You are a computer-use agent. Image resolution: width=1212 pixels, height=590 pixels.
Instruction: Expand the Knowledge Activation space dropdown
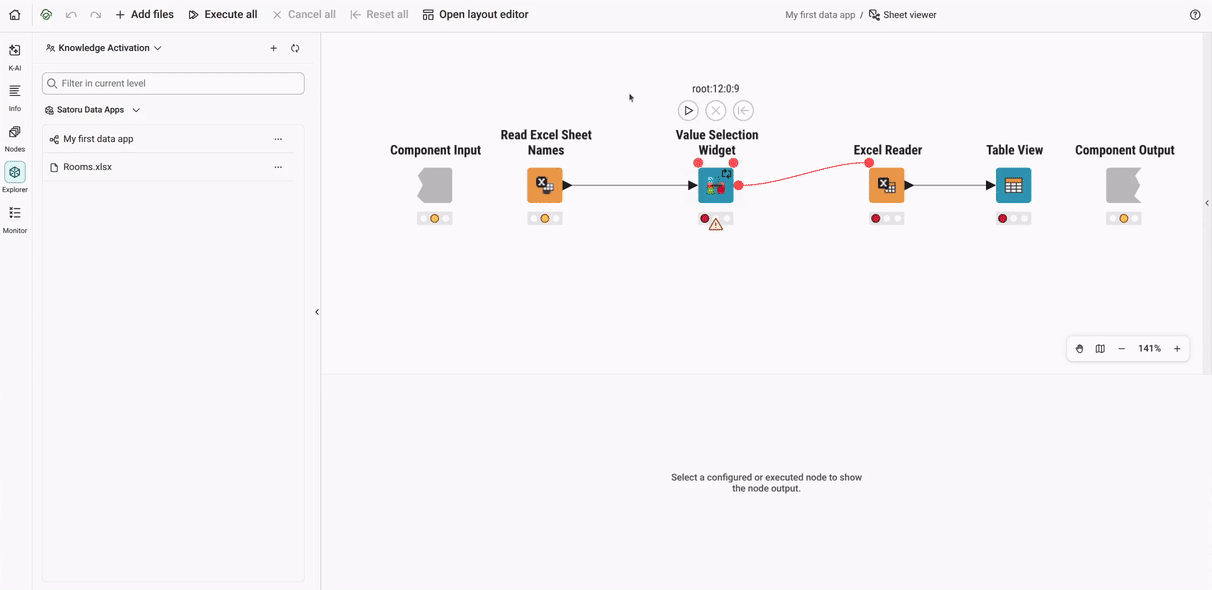(104, 48)
